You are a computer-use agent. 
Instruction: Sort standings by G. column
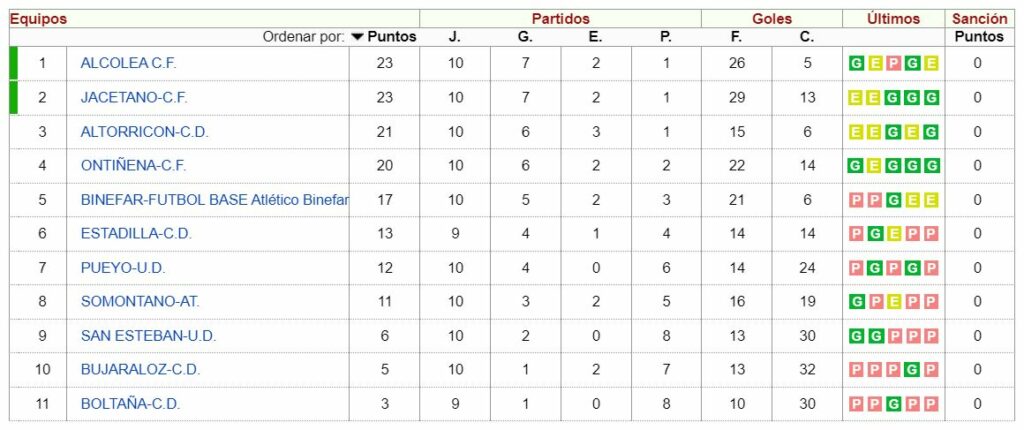click(525, 37)
